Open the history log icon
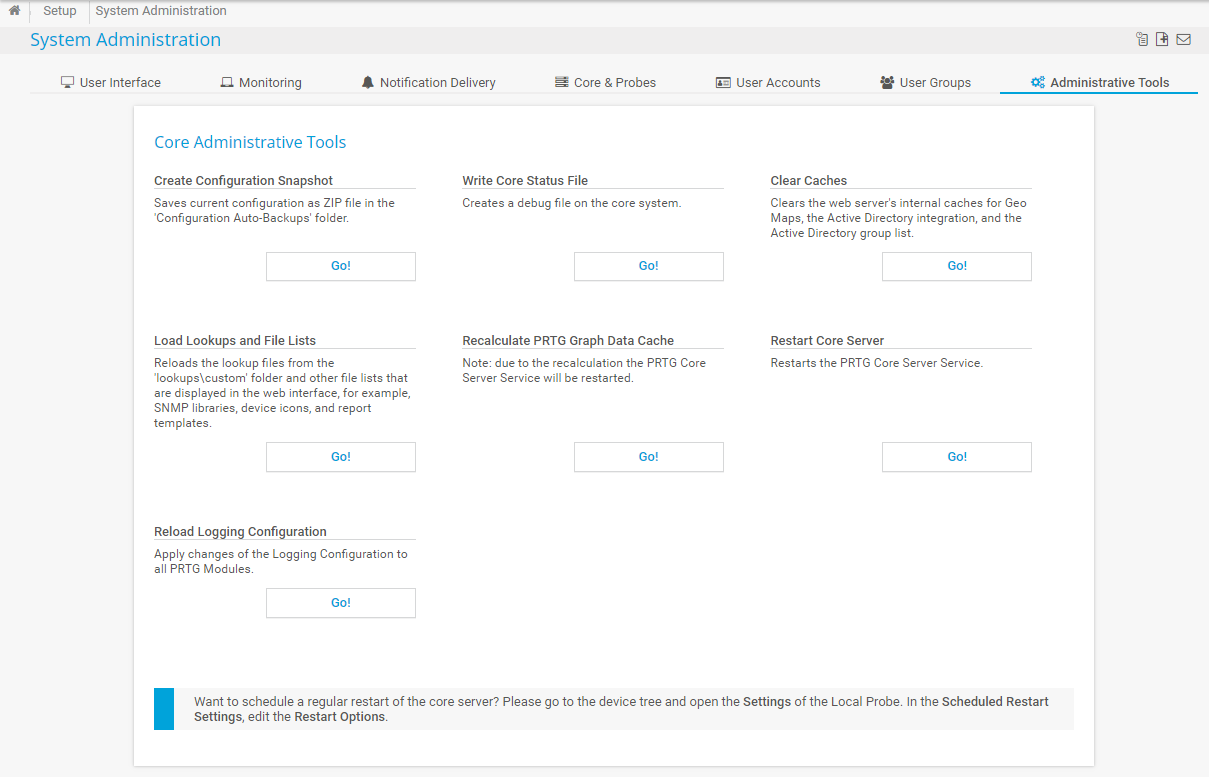Screen dimensions: 1209x777 point(1142,40)
